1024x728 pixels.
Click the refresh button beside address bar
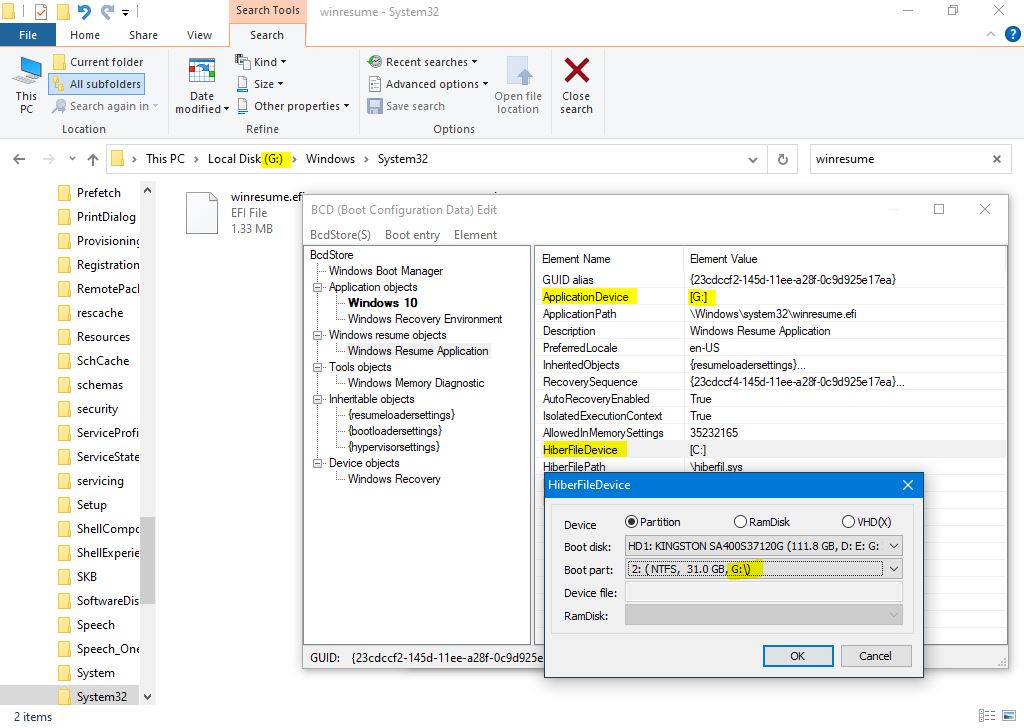coord(783,159)
